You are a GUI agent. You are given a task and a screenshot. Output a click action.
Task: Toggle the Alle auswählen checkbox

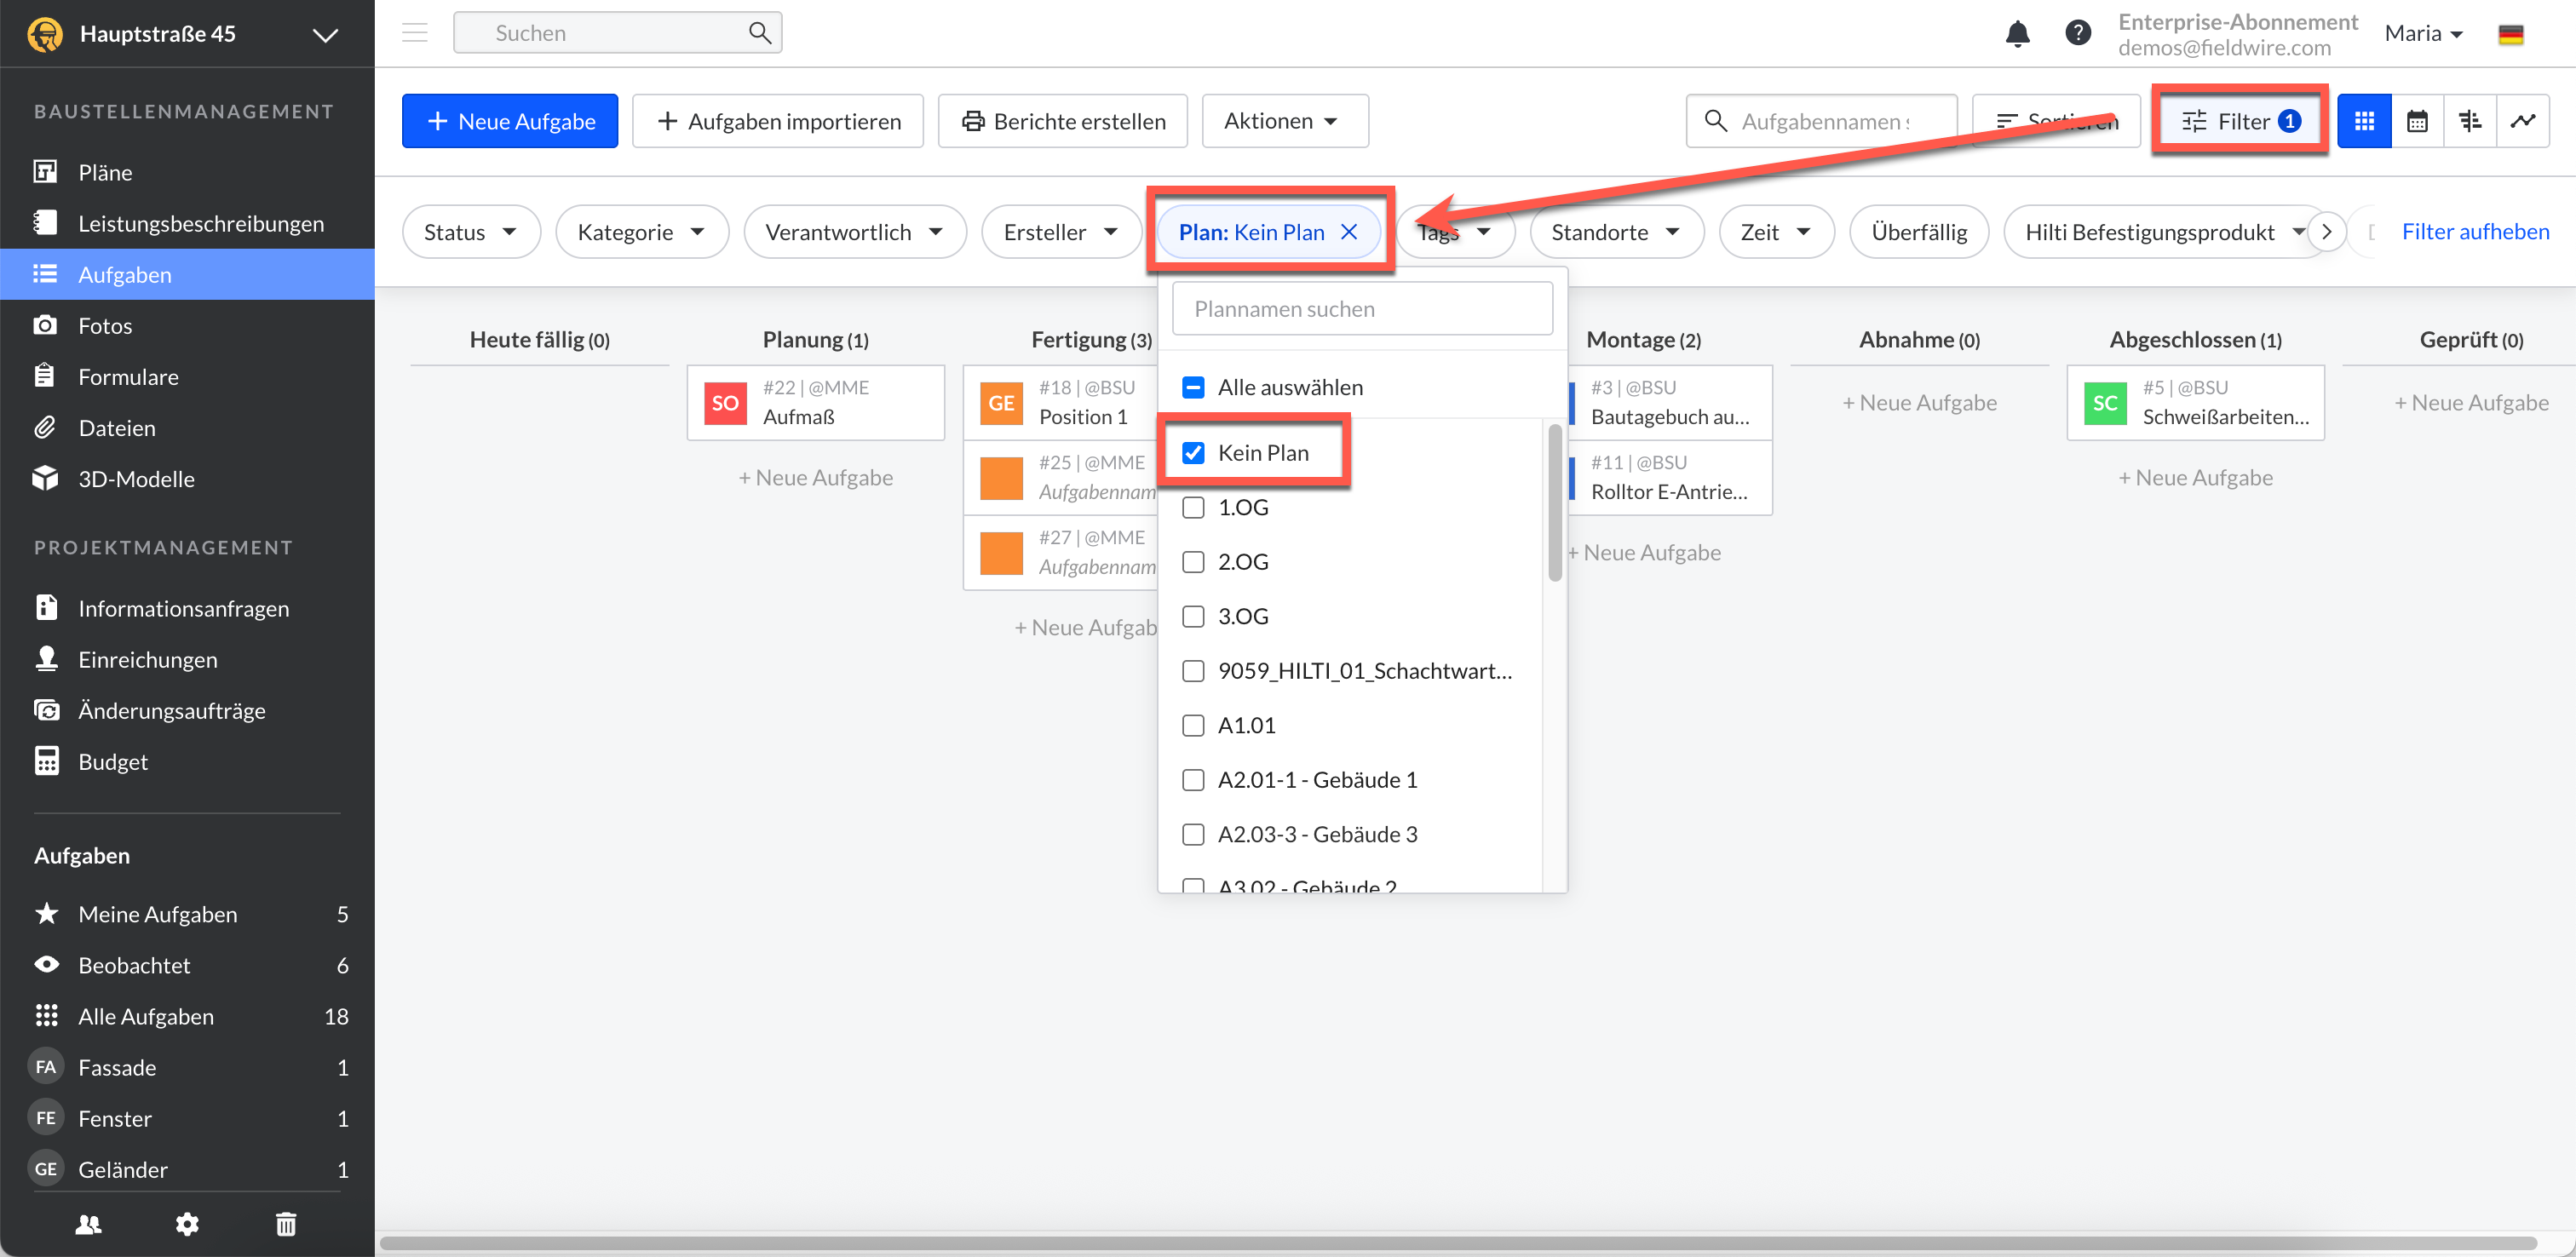coord(1193,387)
